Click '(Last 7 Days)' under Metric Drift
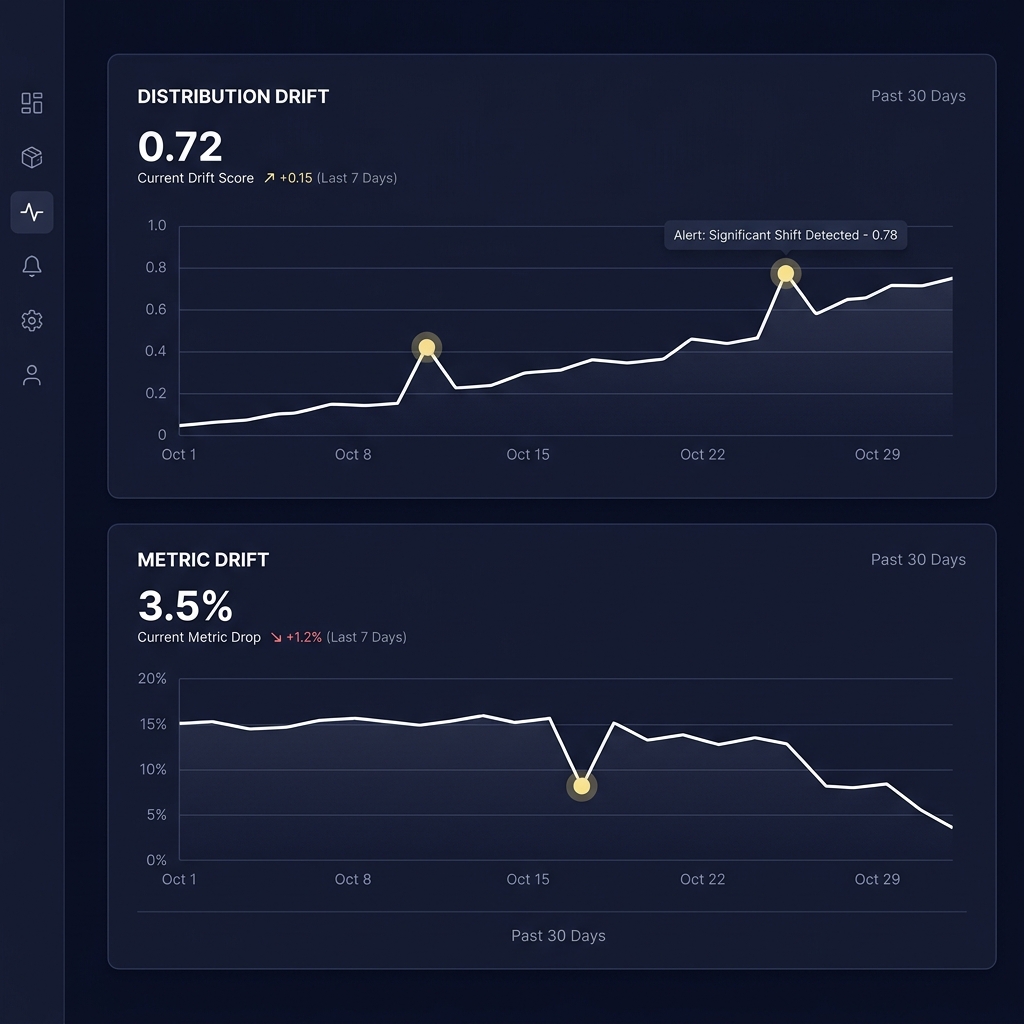 point(366,637)
